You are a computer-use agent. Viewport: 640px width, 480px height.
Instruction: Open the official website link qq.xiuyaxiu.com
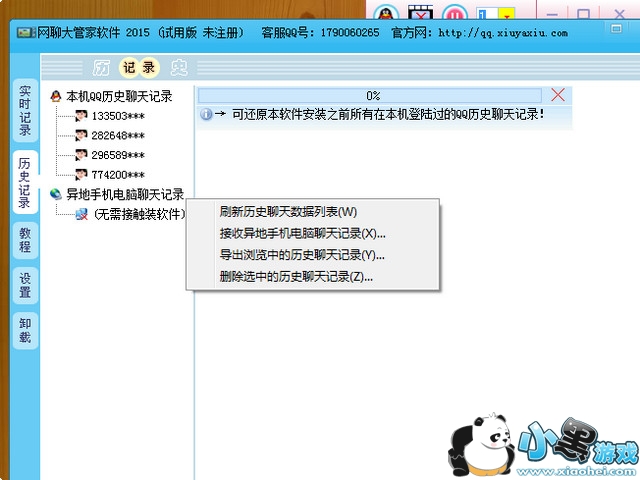[503, 33]
